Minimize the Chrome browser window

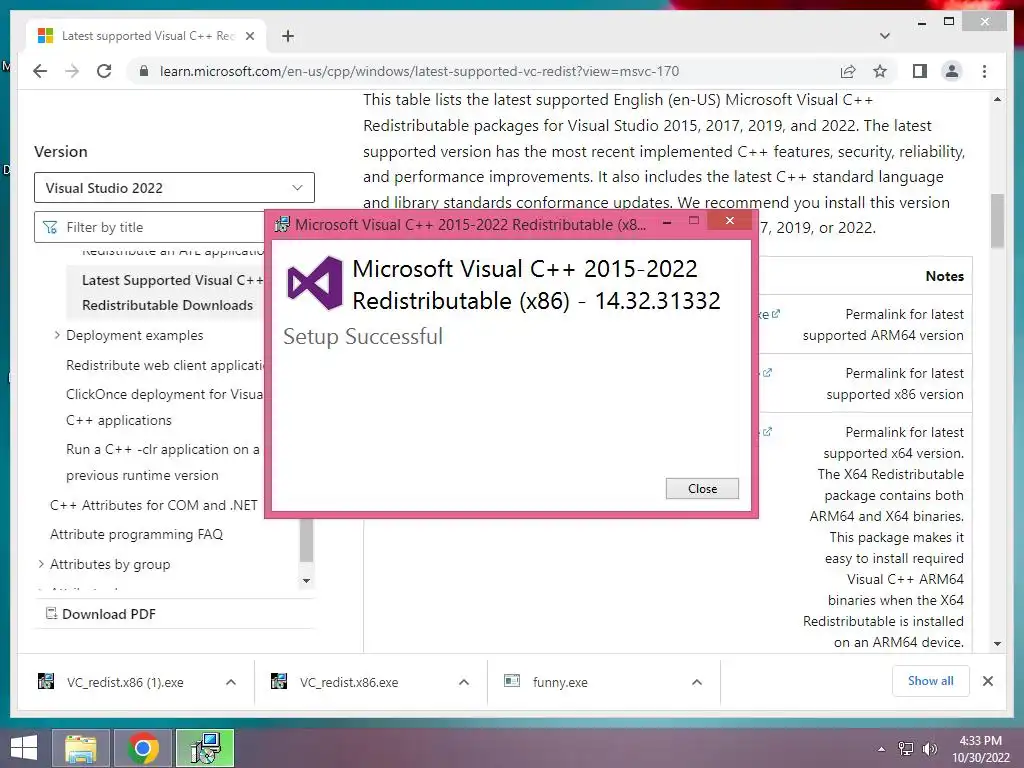point(921,23)
